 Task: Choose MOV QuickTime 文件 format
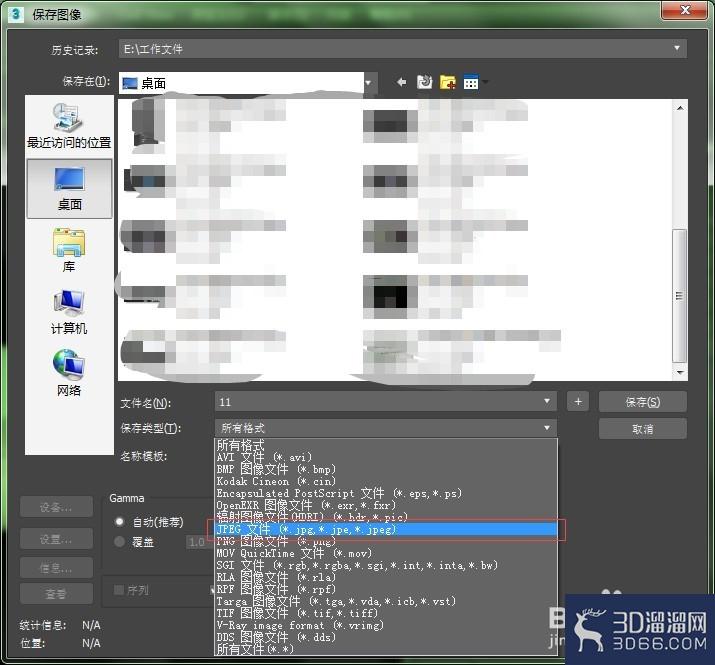(386, 553)
